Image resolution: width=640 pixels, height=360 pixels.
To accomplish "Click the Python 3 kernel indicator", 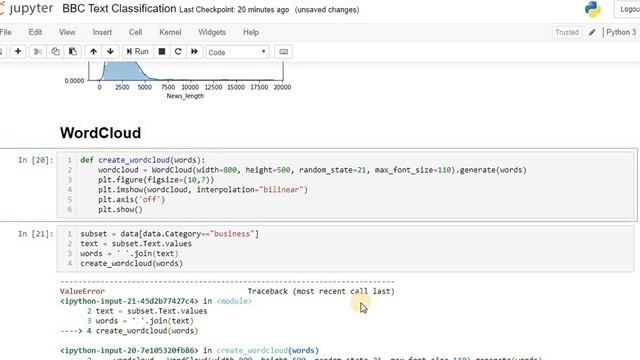I will [621, 32].
